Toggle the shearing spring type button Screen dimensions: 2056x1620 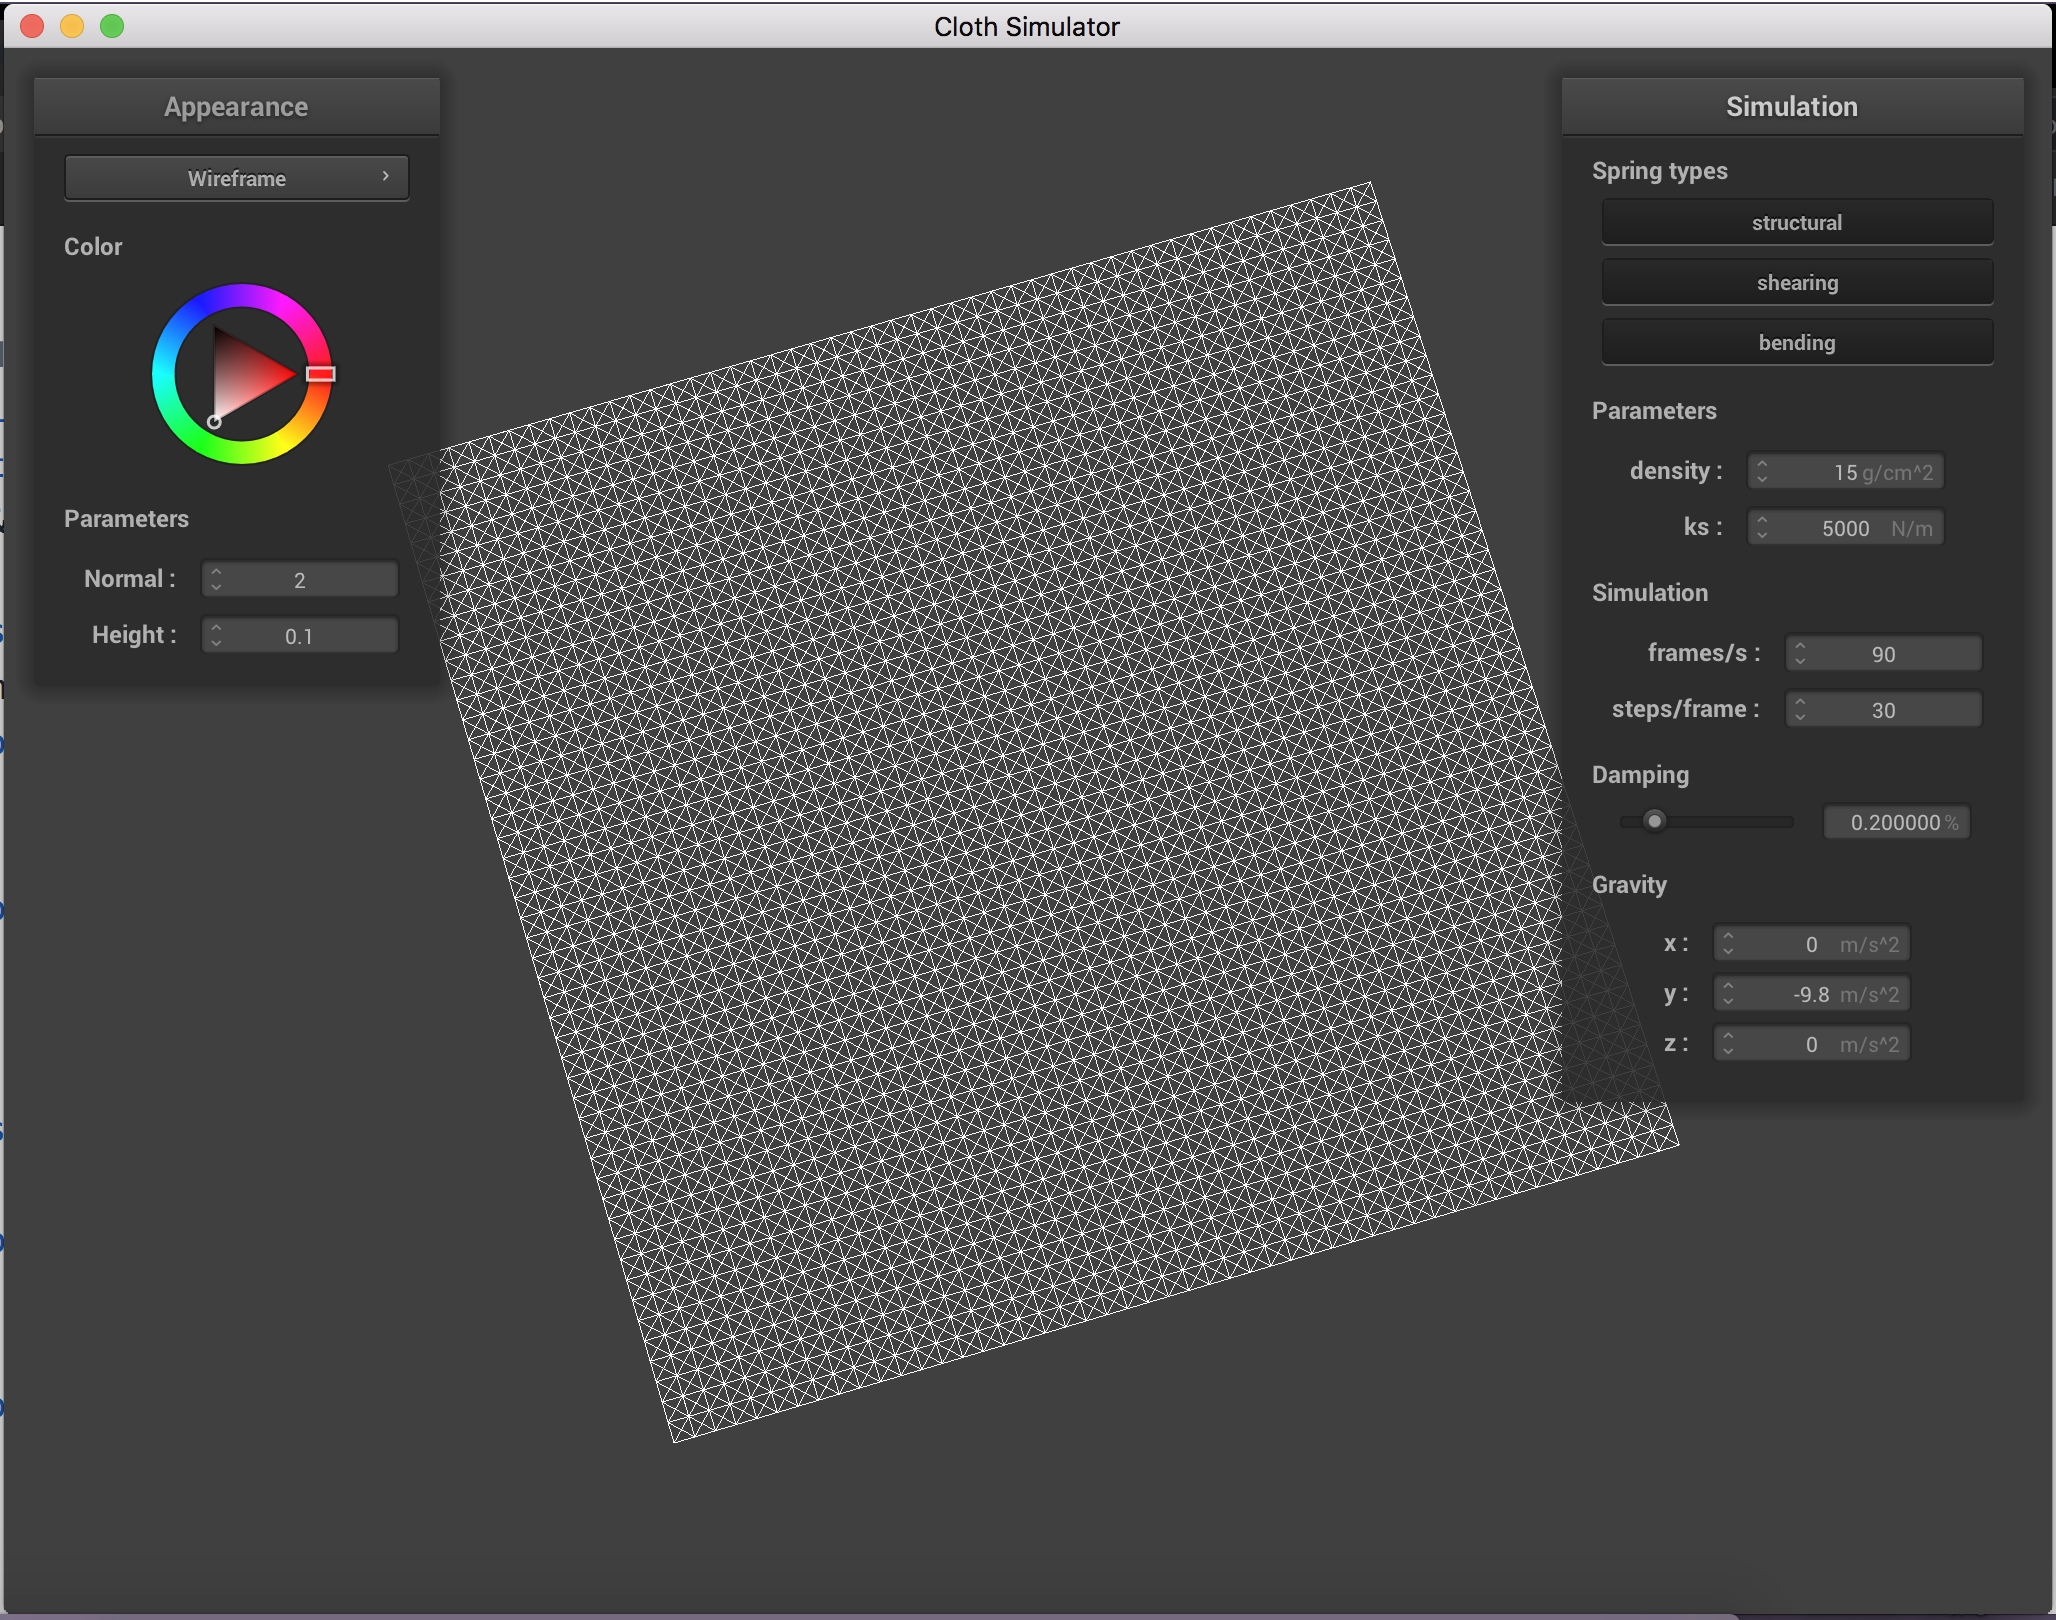pyautogui.click(x=1796, y=282)
